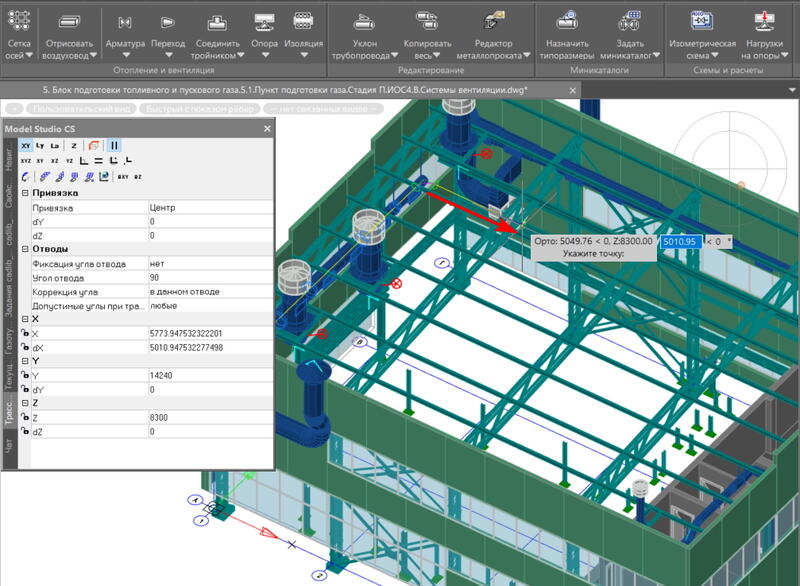Select the Системы вентиляции.dwg document tab
This screenshot has height=586, width=800.
click(285, 90)
